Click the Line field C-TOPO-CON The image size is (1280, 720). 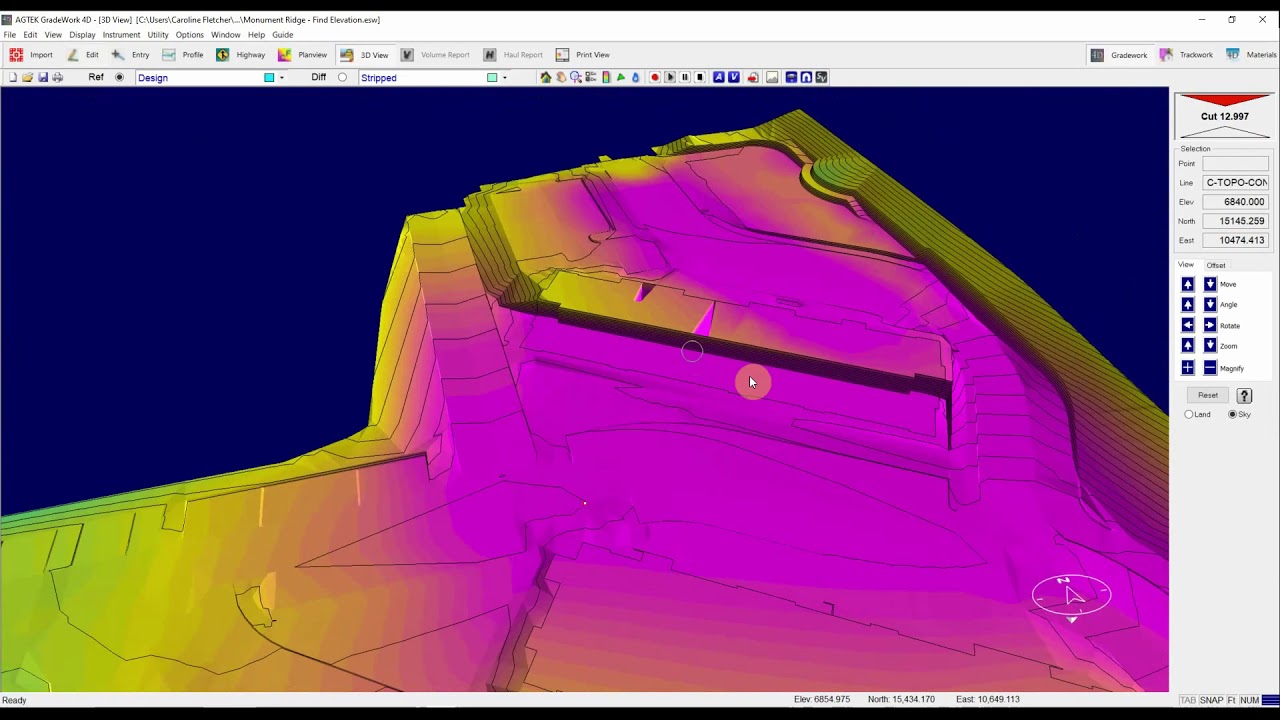(x=1235, y=183)
